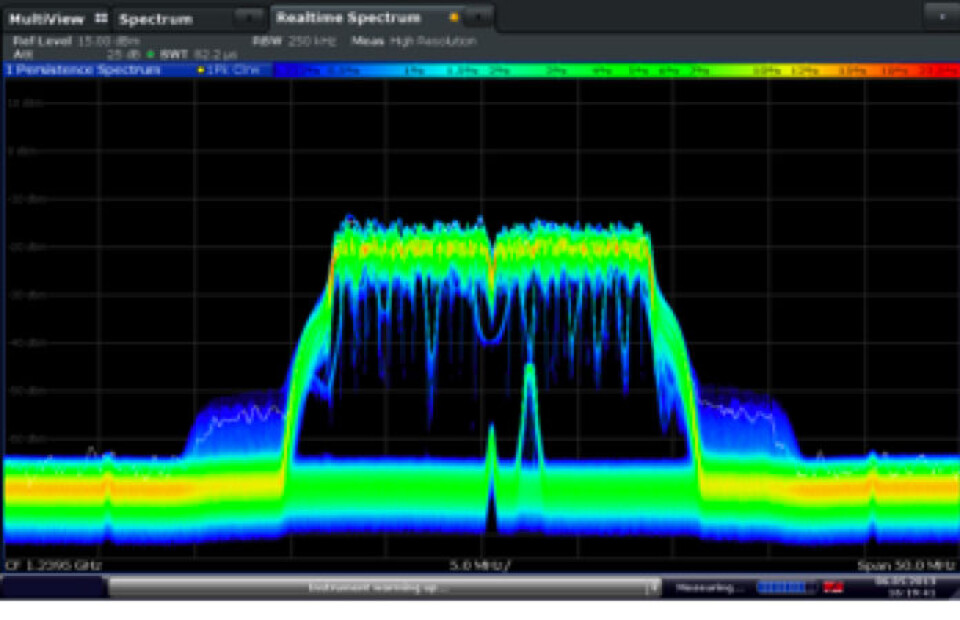Viewport: 960px width, 620px height.
Task: Expand the status message bar arrow
Action: tap(652, 587)
